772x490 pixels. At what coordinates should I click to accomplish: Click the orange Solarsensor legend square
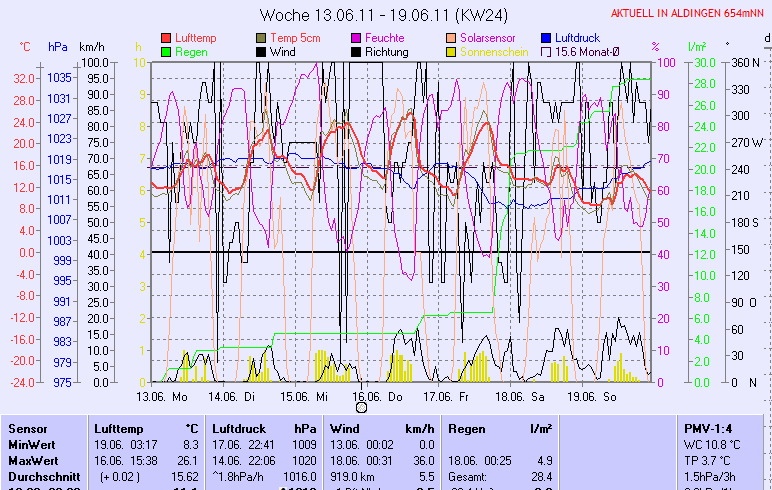[451, 37]
